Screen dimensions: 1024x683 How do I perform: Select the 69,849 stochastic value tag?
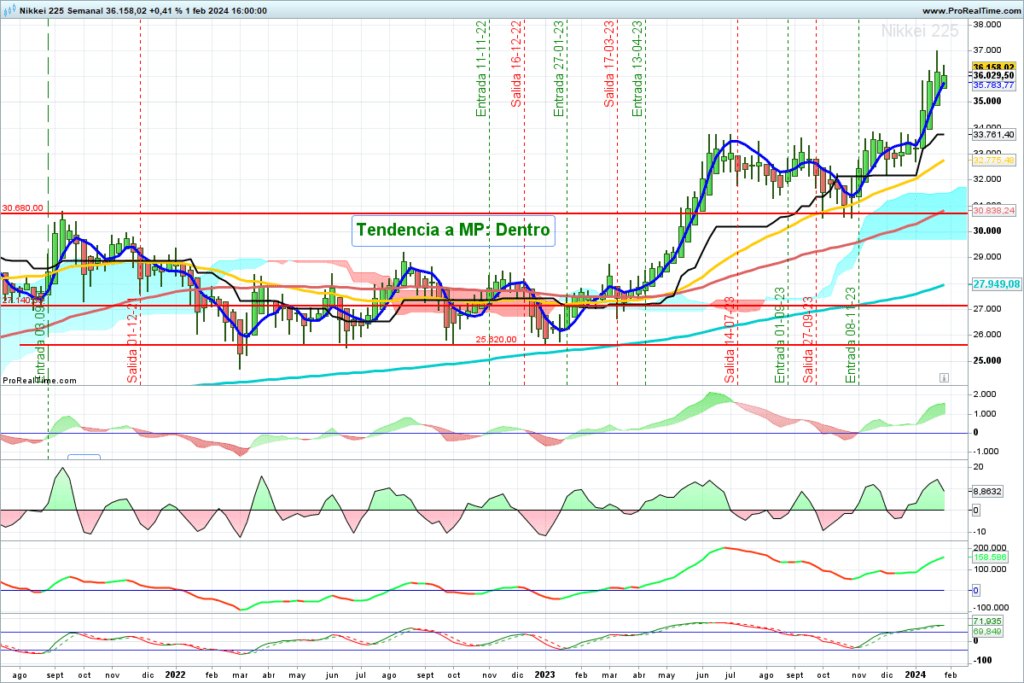coord(987,631)
